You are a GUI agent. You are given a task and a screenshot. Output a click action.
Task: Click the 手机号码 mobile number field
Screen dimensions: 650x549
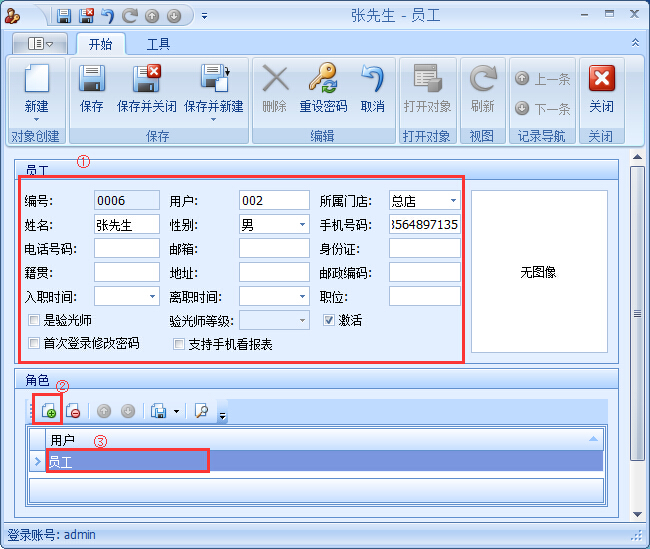424,225
